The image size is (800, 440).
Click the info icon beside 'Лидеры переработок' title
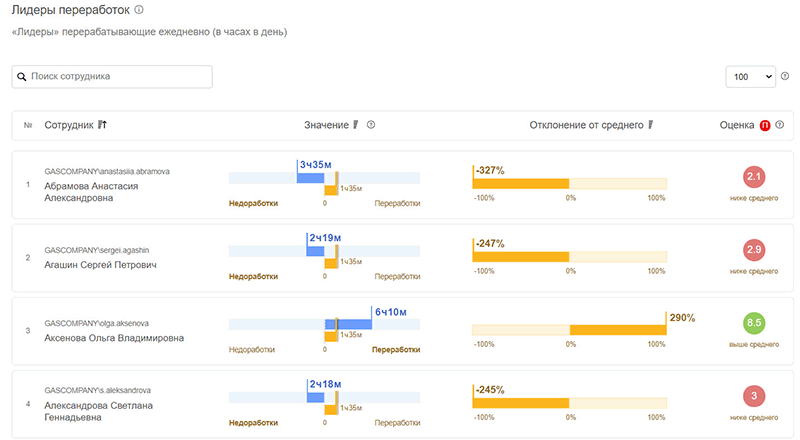(x=139, y=10)
